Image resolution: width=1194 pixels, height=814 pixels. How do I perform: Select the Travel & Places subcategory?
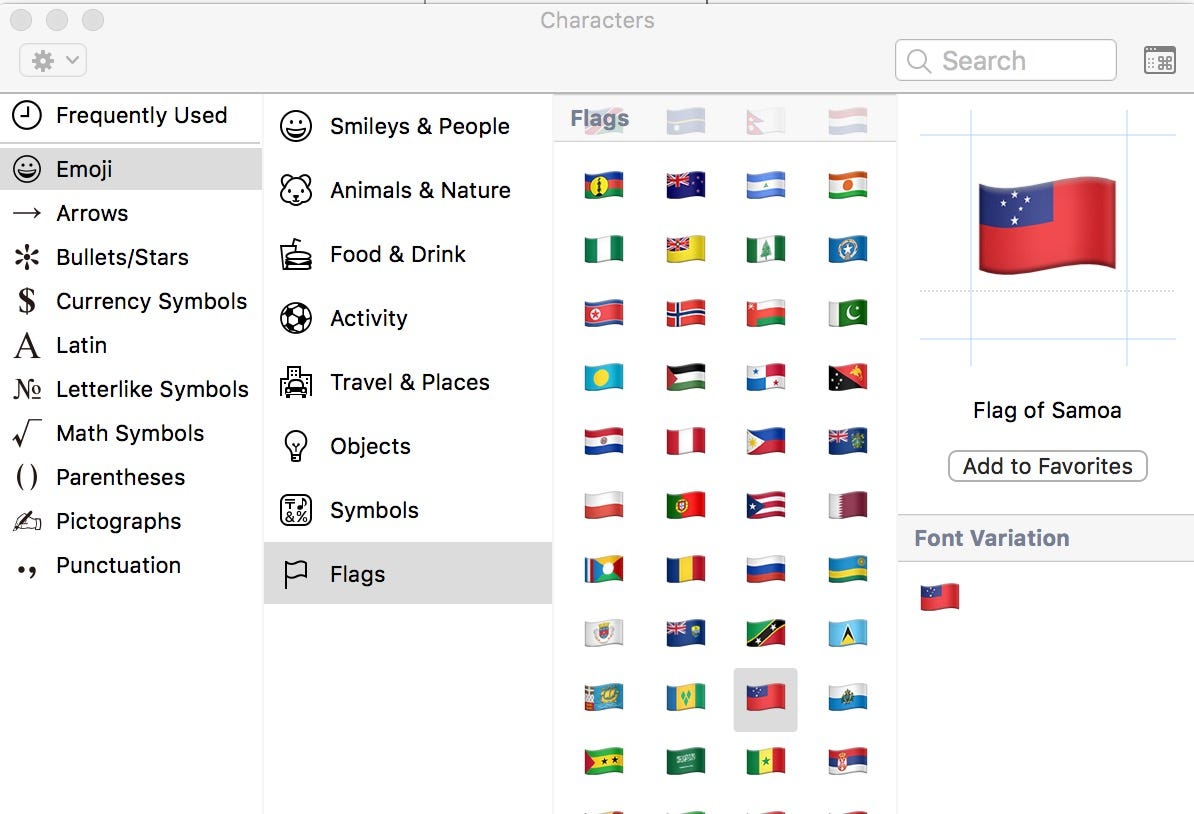[x=407, y=382]
